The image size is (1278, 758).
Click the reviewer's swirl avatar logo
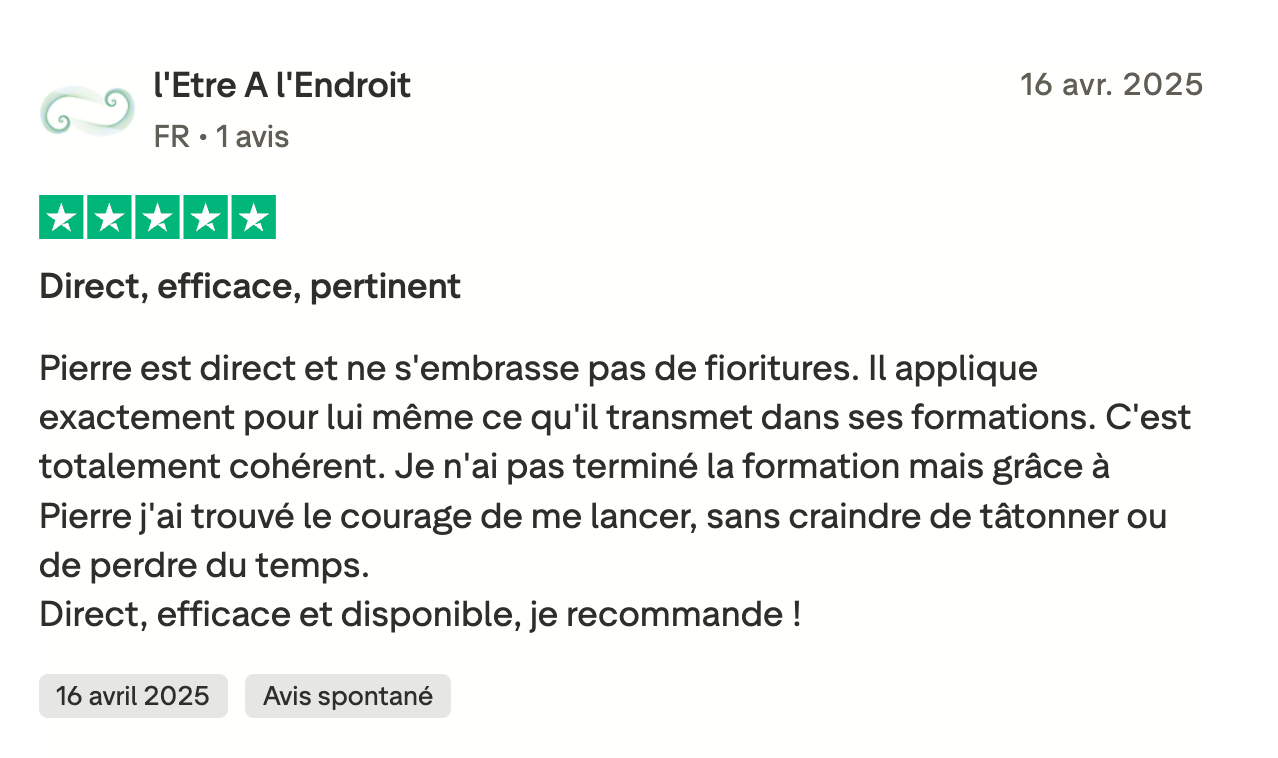pos(87,110)
